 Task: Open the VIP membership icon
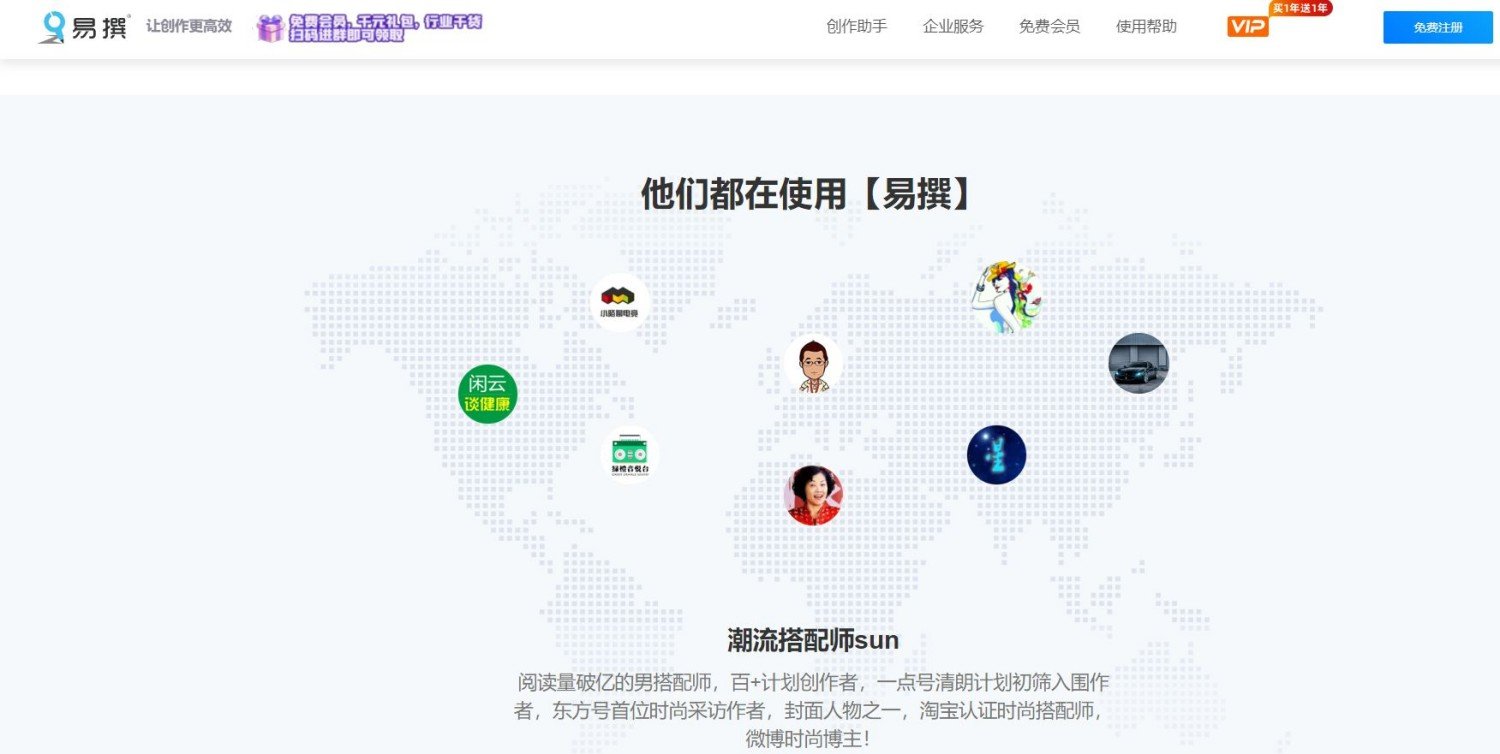1246,27
